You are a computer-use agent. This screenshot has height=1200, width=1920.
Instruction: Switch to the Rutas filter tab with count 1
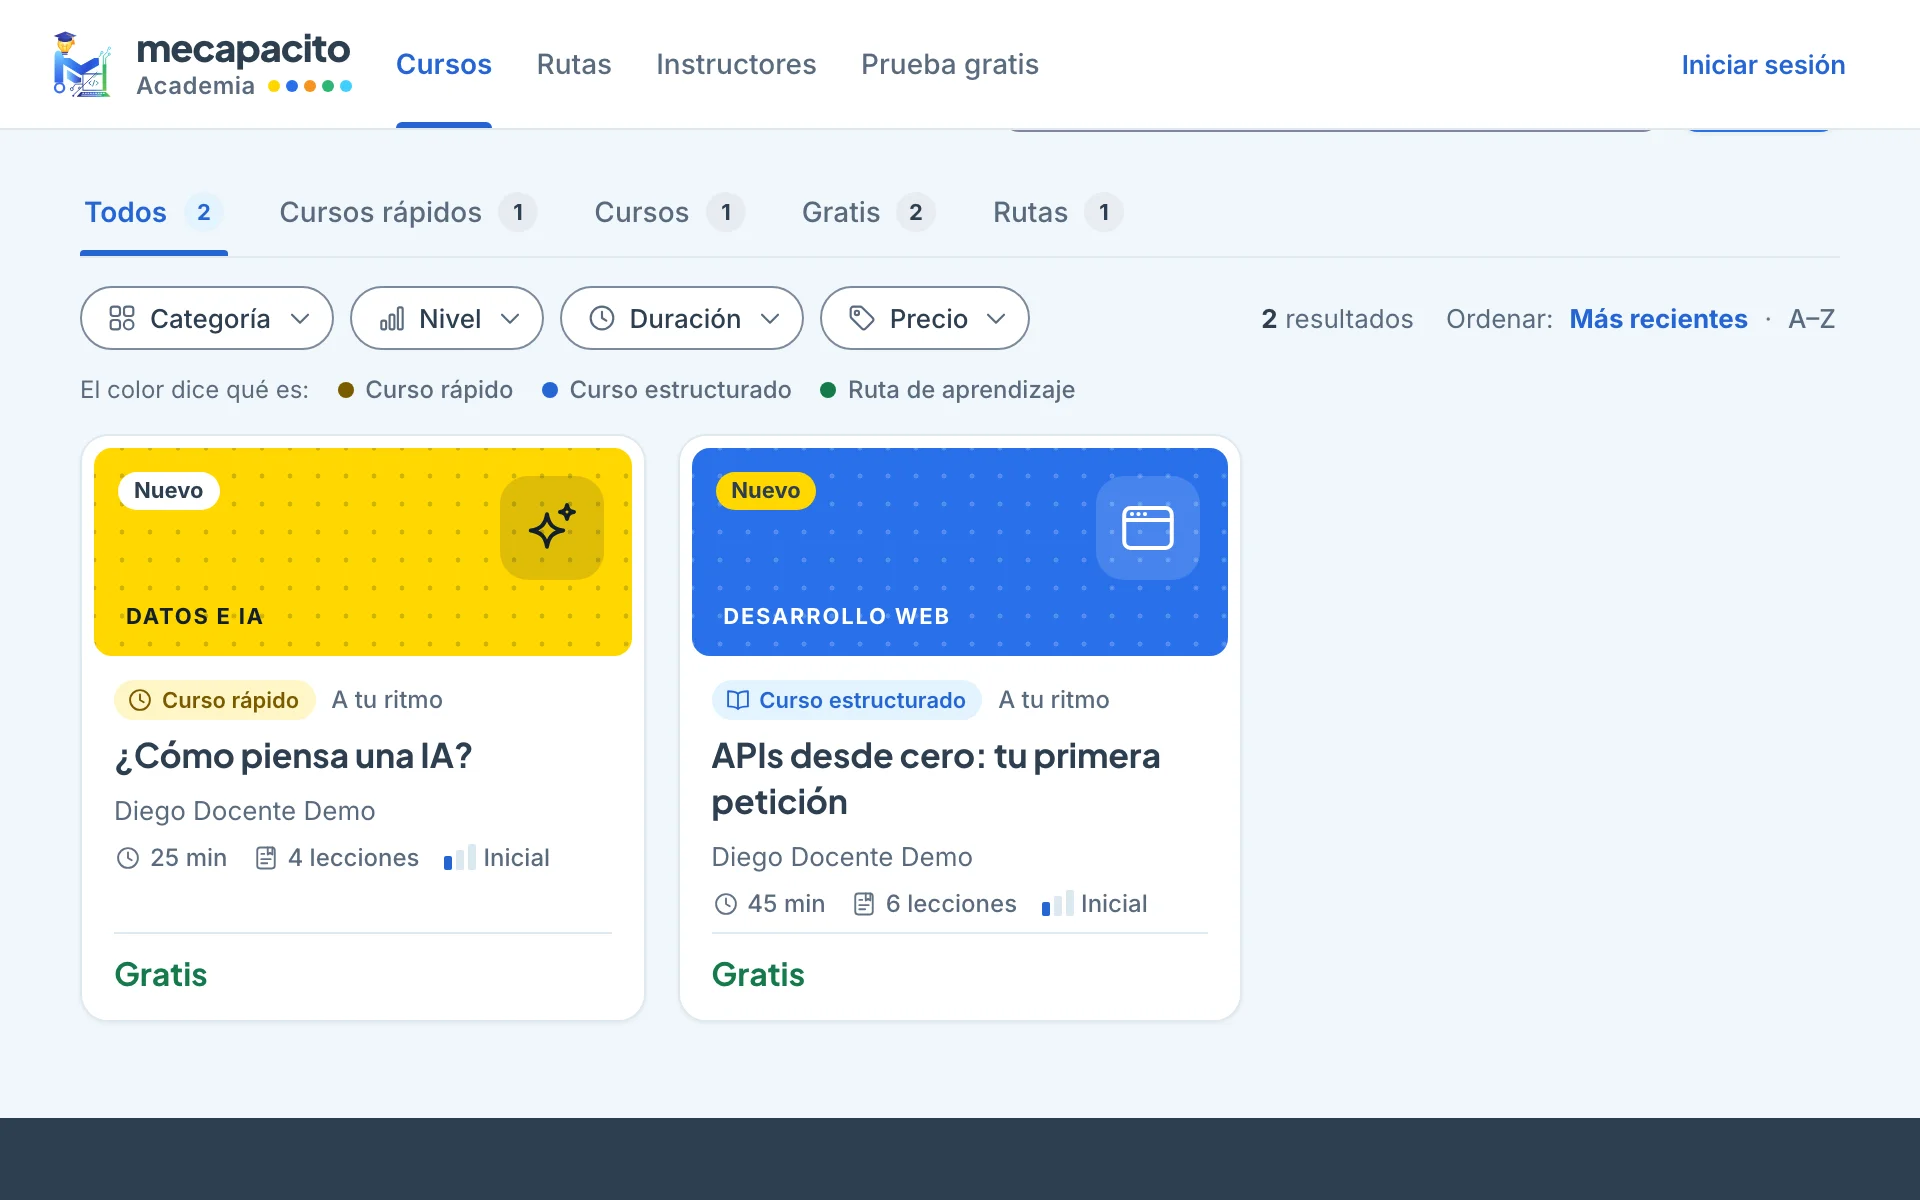(x=1058, y=212)
